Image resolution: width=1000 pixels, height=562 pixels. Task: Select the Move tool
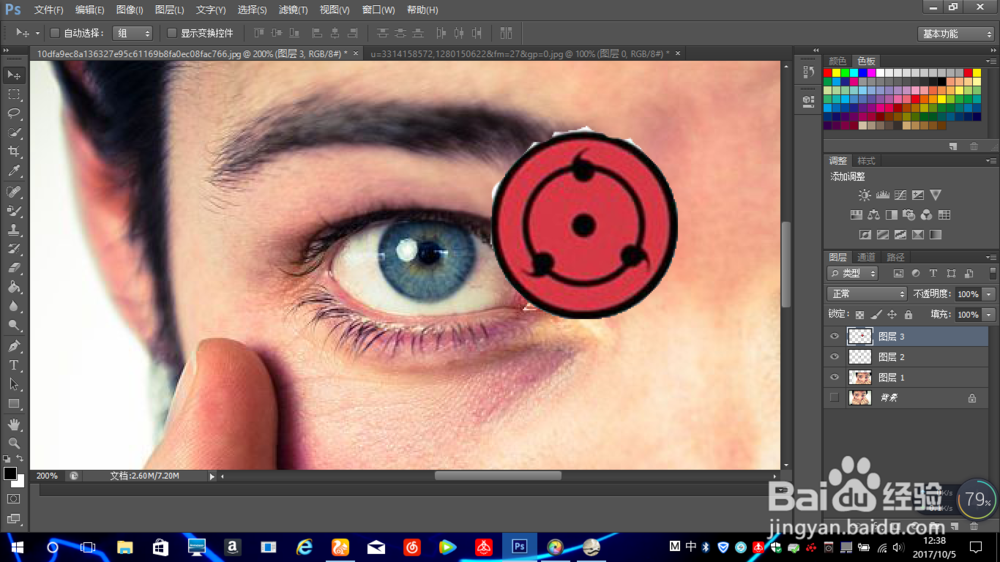[x=14, y=75]
